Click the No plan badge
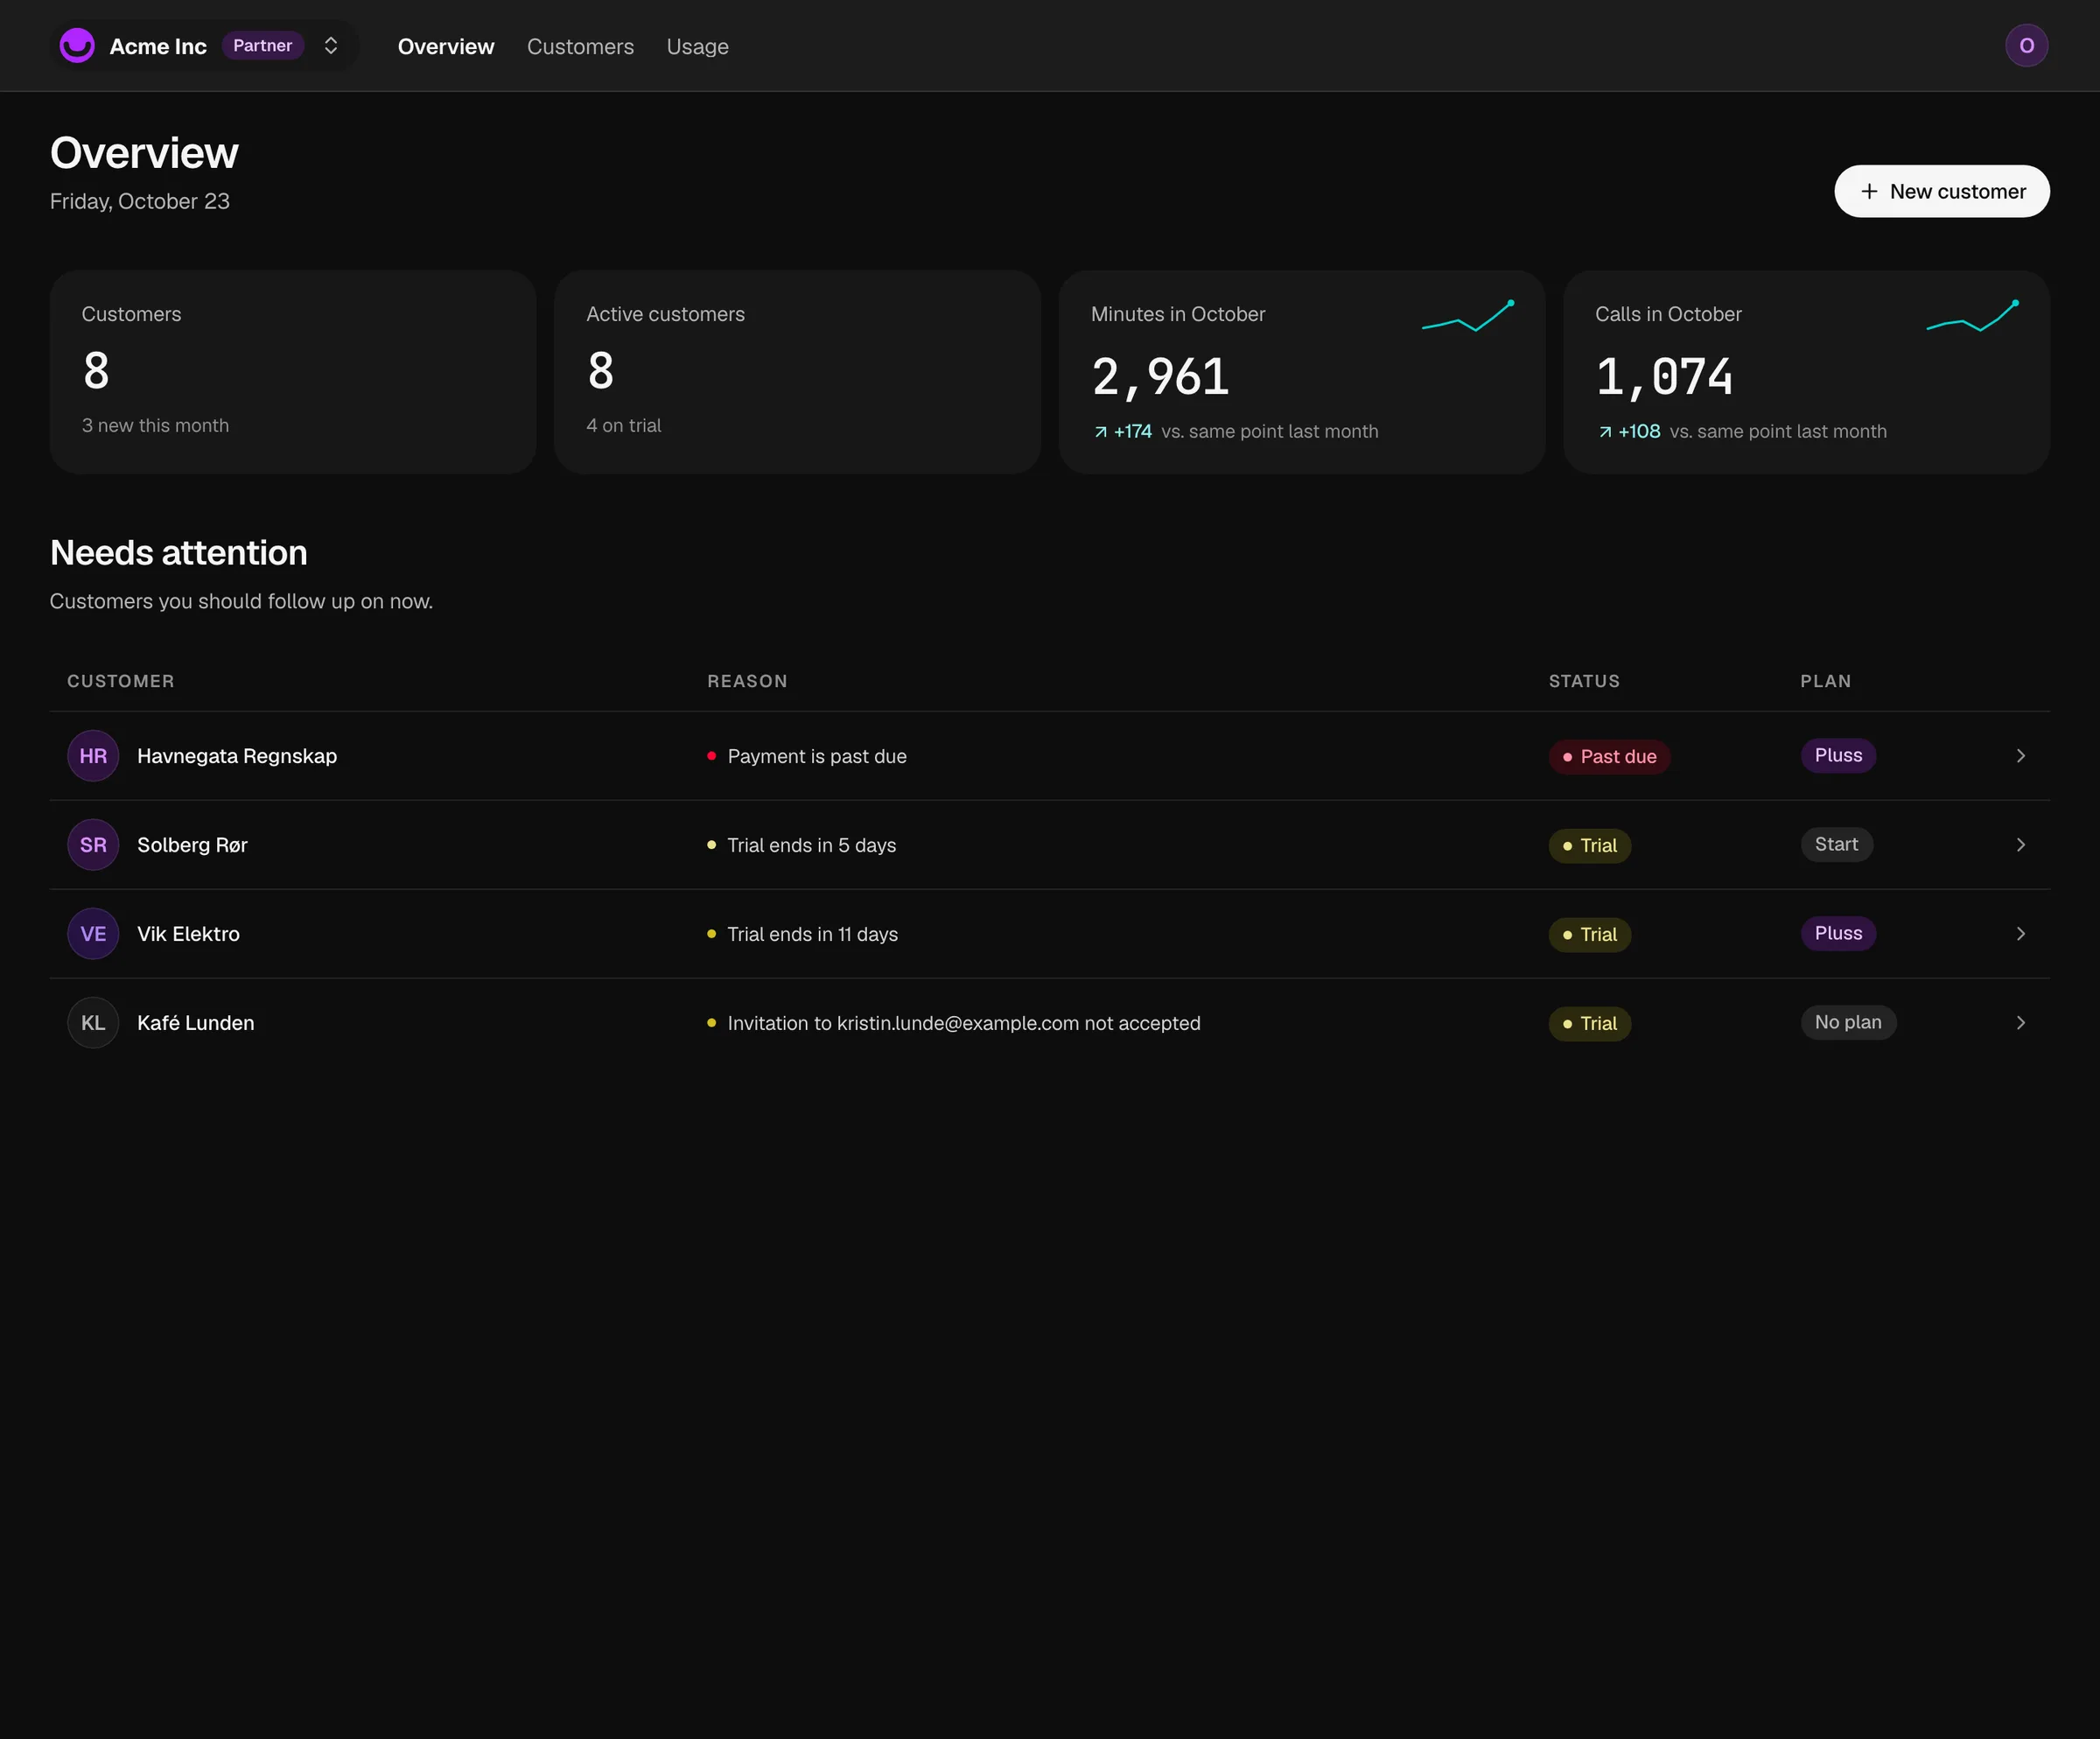This screenshot has width=2100, height=1739. click(1848, 1022)
